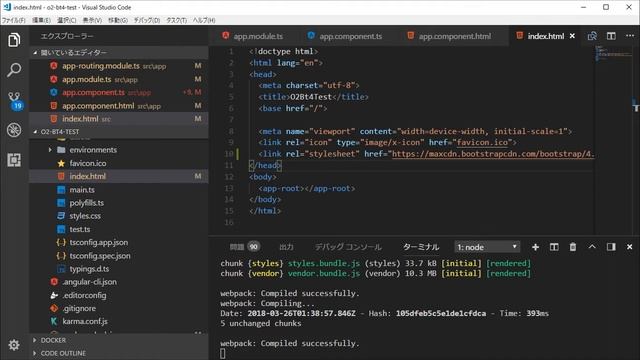Screen dimensions: 640x360
Task: Open the Search view in activity bar
Action: [x=14, y=70]
